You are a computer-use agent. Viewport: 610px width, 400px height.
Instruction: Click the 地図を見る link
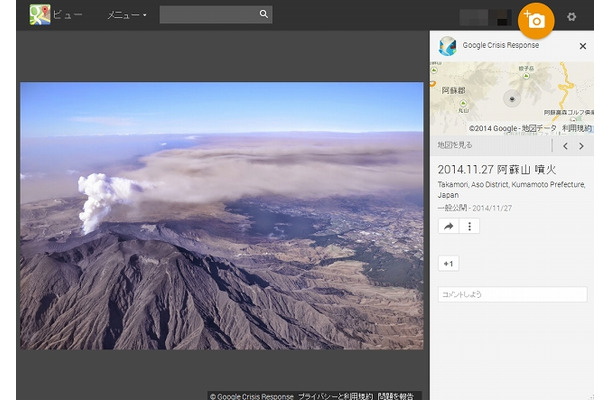pyautogui.click(x=456, y=146)
